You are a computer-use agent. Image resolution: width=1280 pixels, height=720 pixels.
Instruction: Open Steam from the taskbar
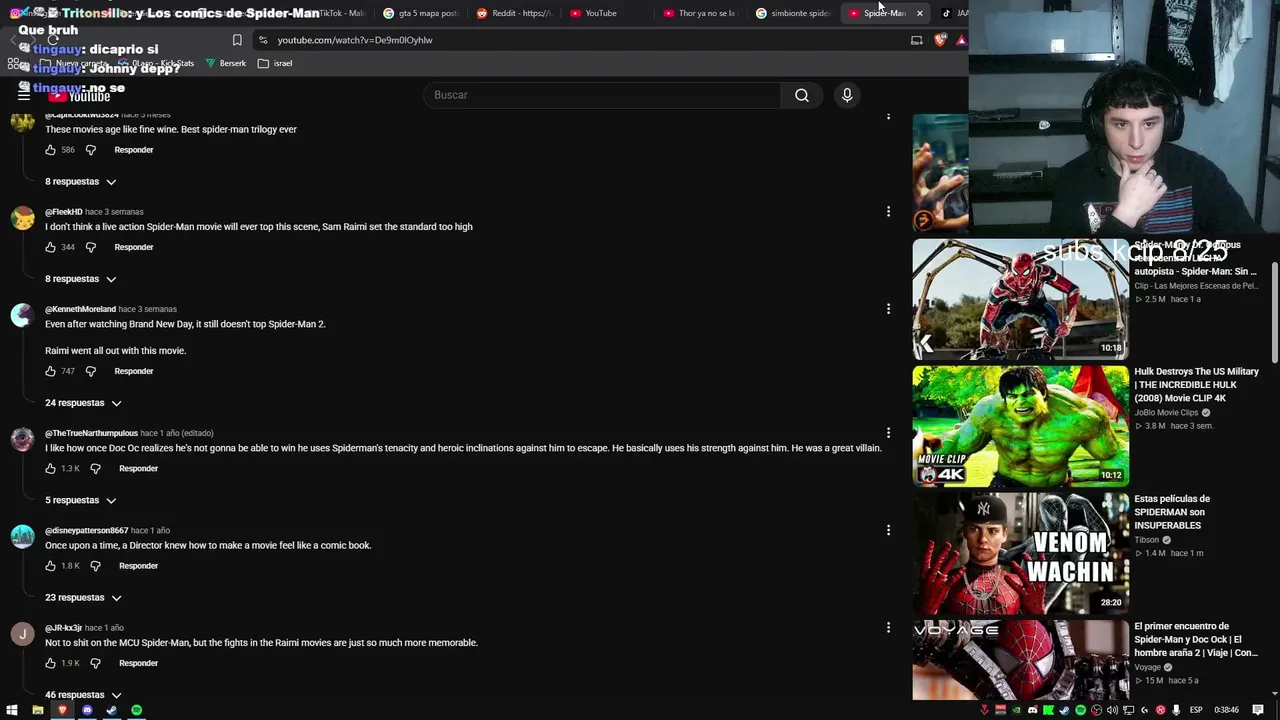pyautogui.click(x=111, y=710)
